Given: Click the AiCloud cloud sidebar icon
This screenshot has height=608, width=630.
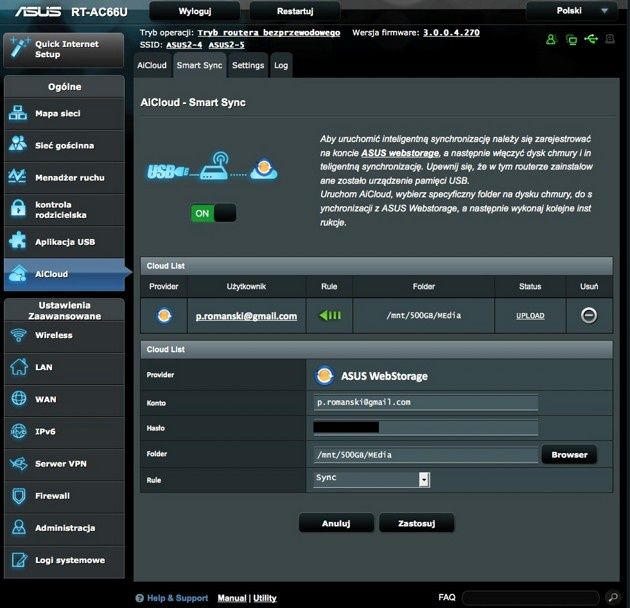Looking at the screenshot, I should click(x=18, y=273).
